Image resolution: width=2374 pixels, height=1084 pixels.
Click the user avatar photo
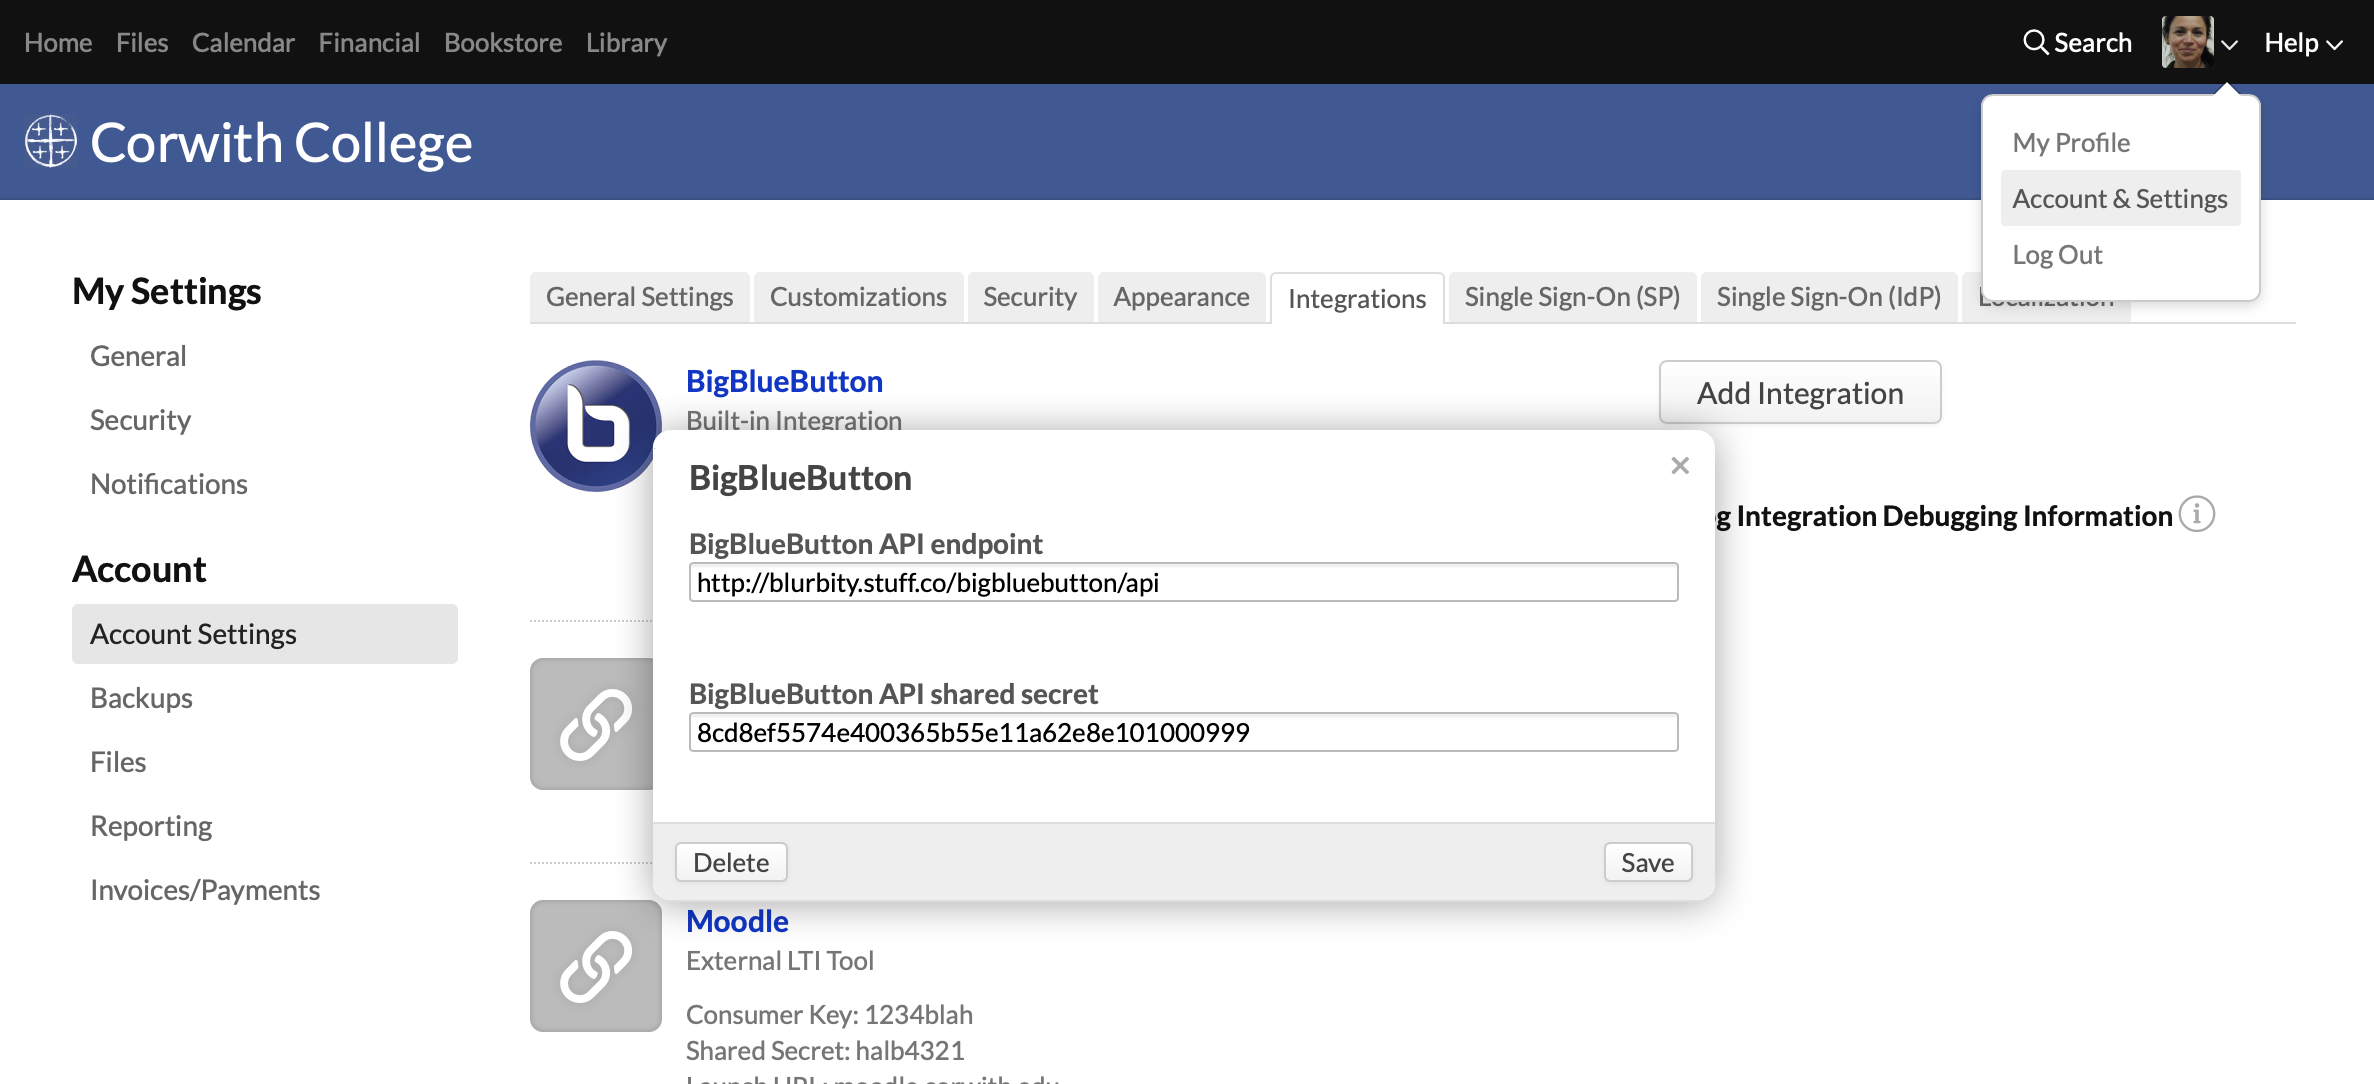tap(2187, 42)
